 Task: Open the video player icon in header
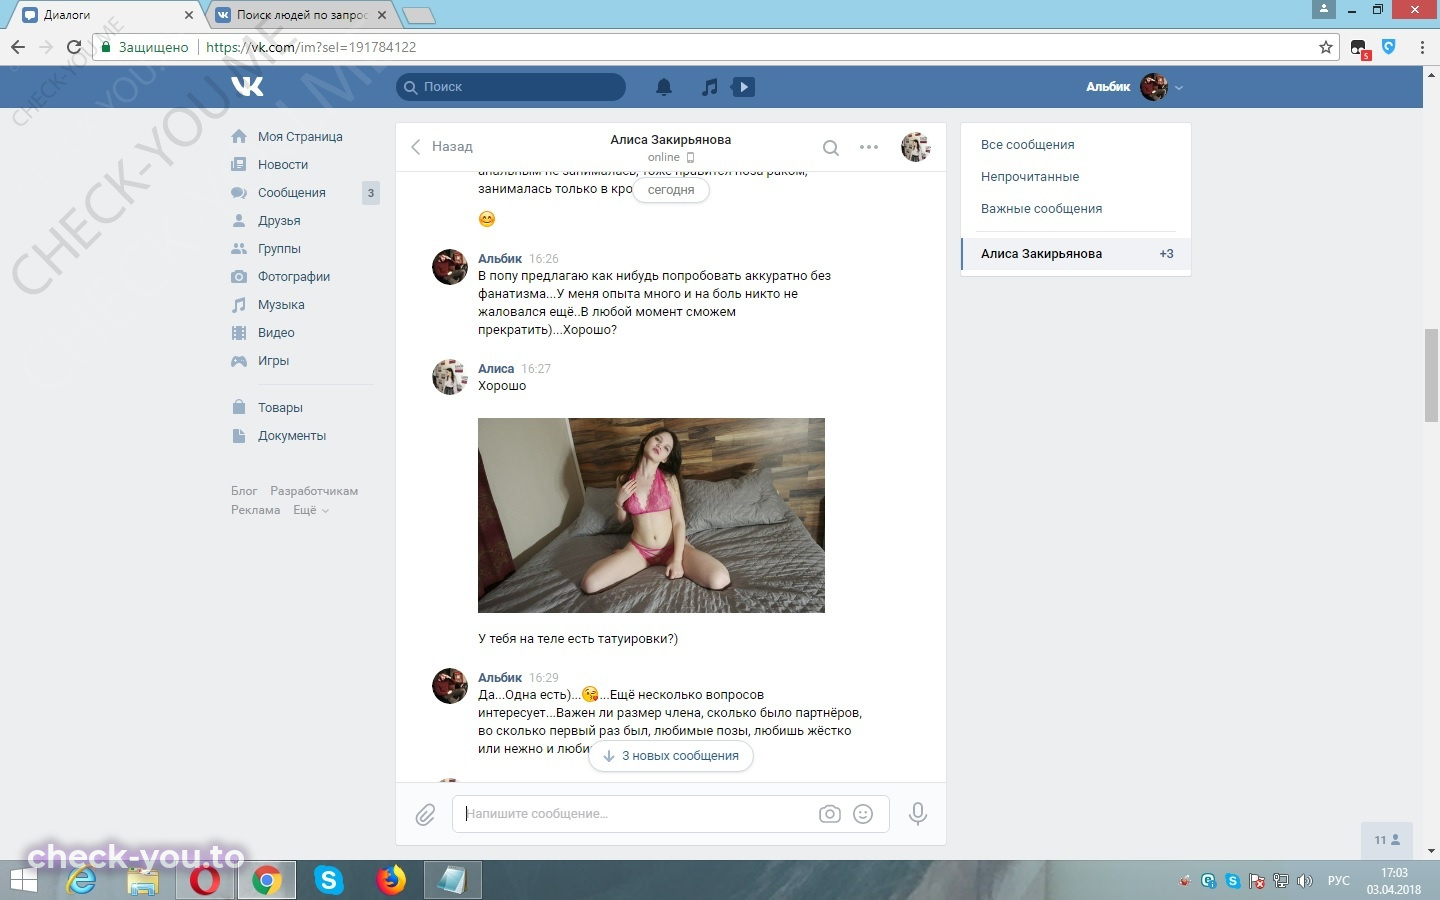(x=743, y=87)
